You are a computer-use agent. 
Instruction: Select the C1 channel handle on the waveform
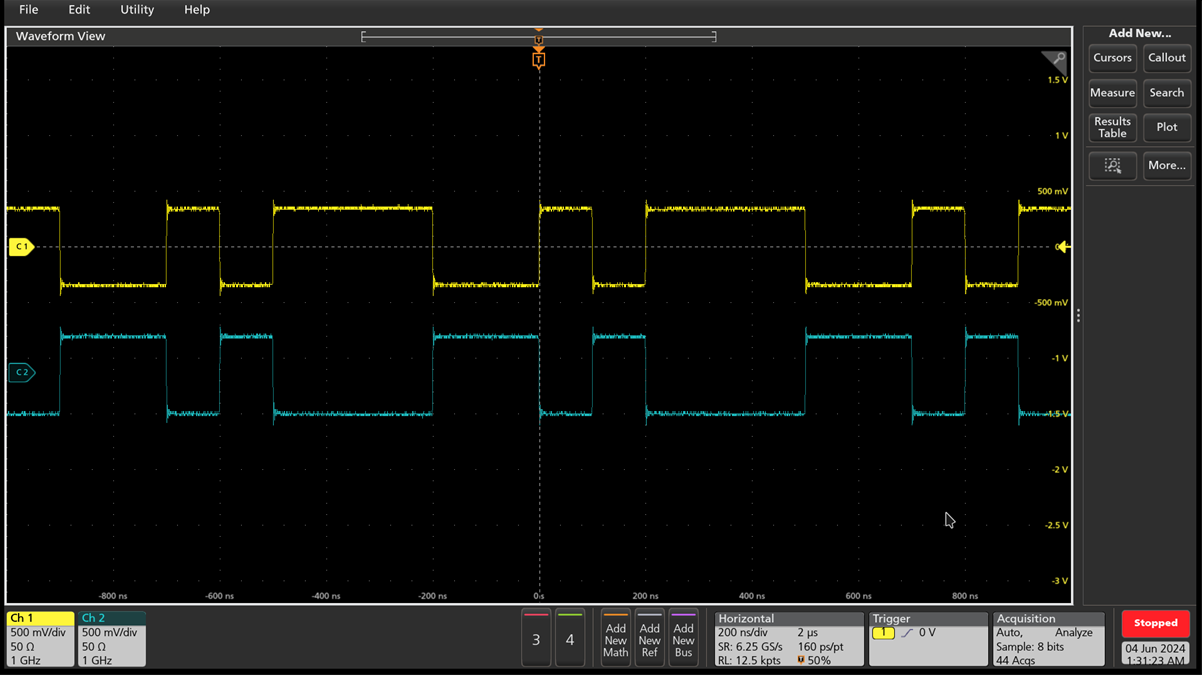click(21, 246)
